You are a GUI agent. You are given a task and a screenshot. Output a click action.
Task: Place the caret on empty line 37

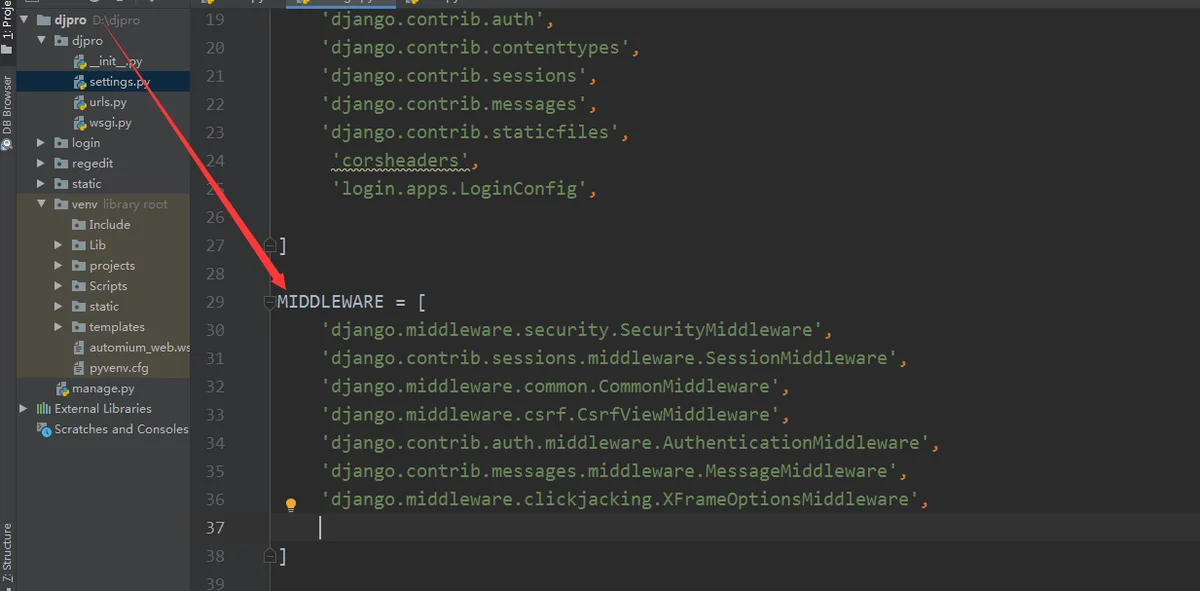tap(735, 527)
